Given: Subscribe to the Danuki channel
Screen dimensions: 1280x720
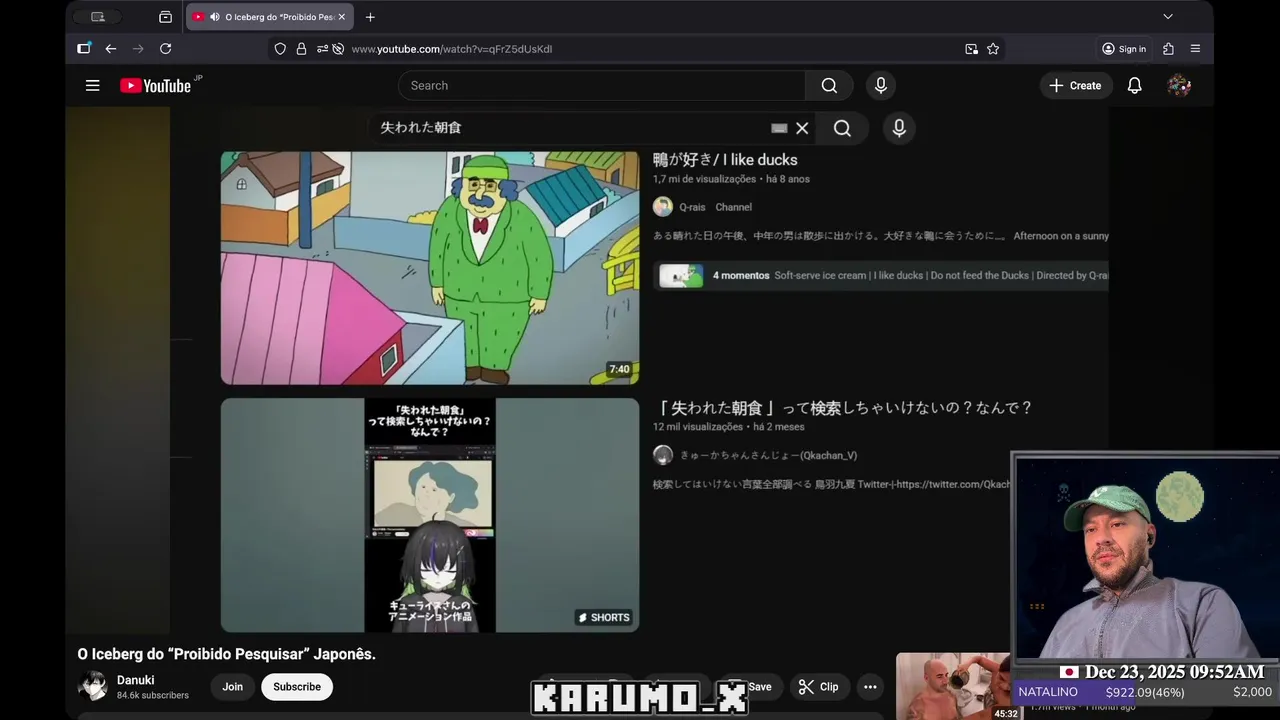Looking at the screenshot, I should click(x=297, y=687).
